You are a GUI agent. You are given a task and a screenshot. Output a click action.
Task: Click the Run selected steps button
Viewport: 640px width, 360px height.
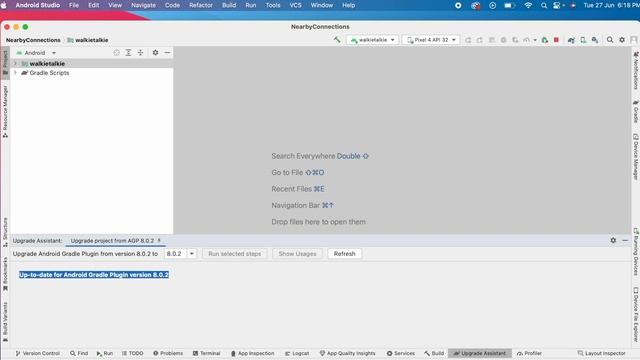click(234, 253)
